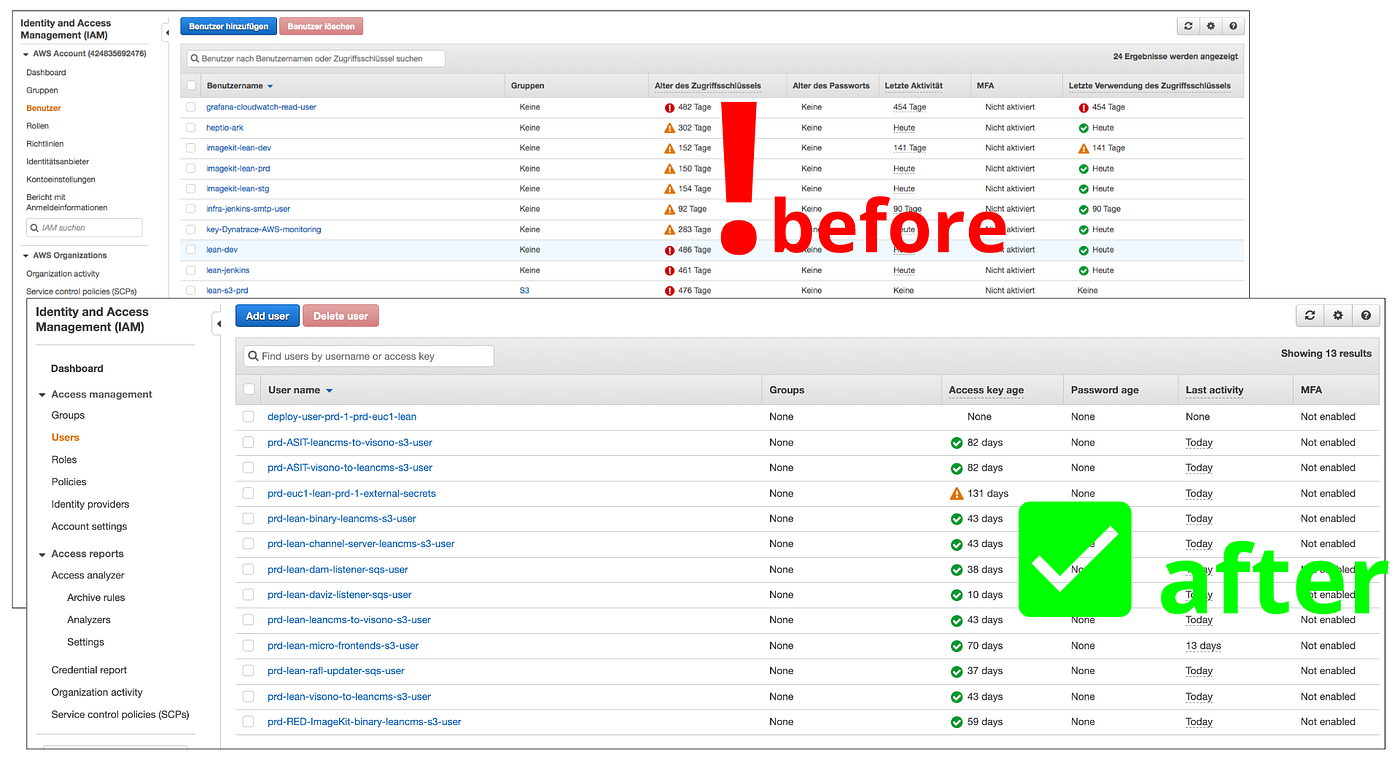This screenshot has height=761, width=1400.
Task: Open Identity providers in after sidebar
Action: 90,505
